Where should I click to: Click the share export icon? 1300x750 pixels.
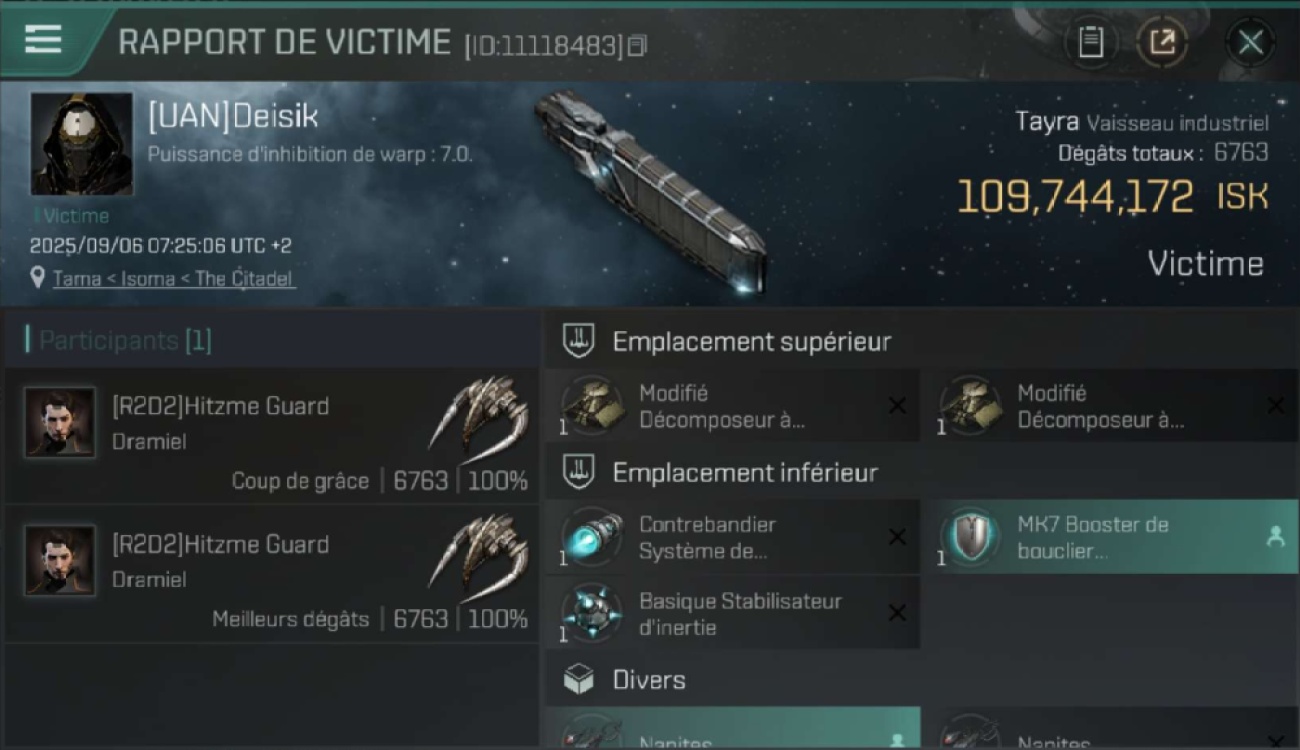tap(1162, 42)
